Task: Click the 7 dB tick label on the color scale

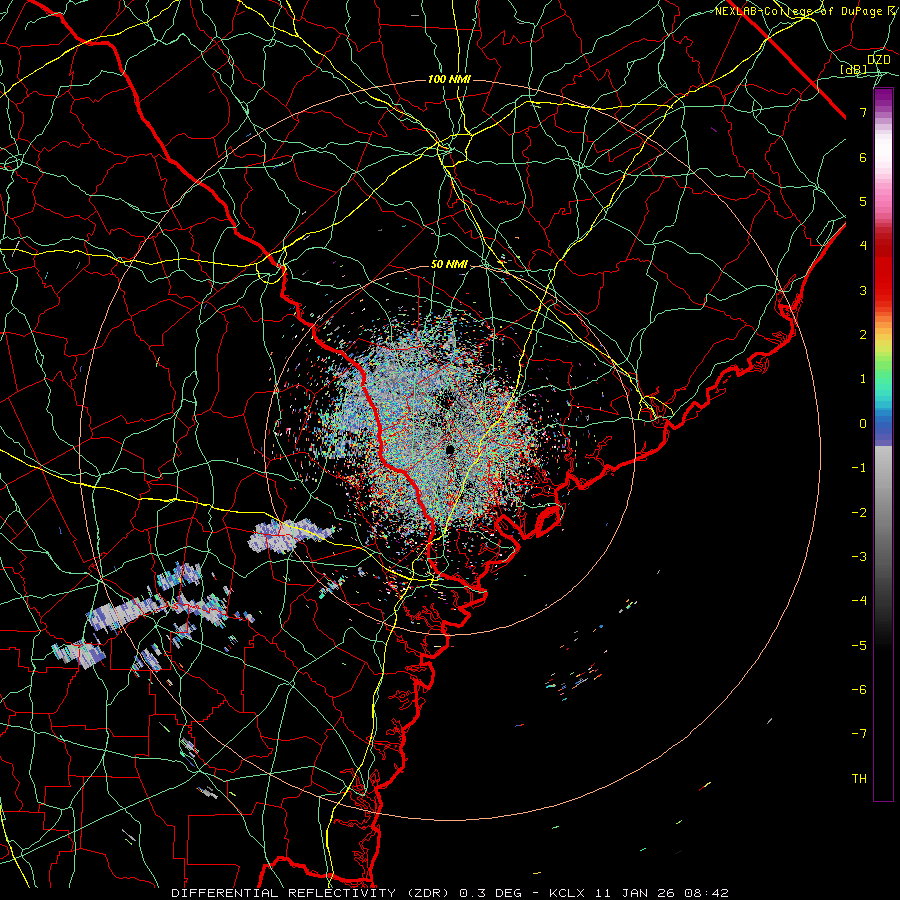Action: [x=863, y=112]
